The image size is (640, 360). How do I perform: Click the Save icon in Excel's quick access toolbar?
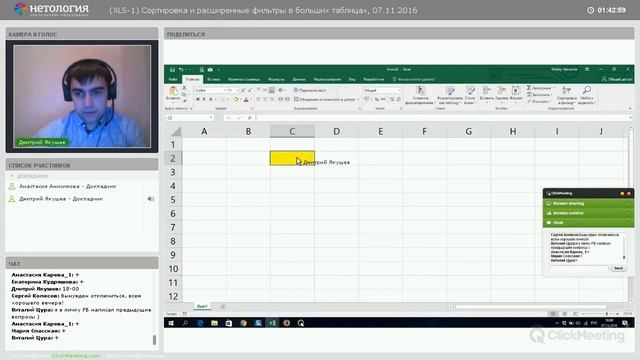172,70
